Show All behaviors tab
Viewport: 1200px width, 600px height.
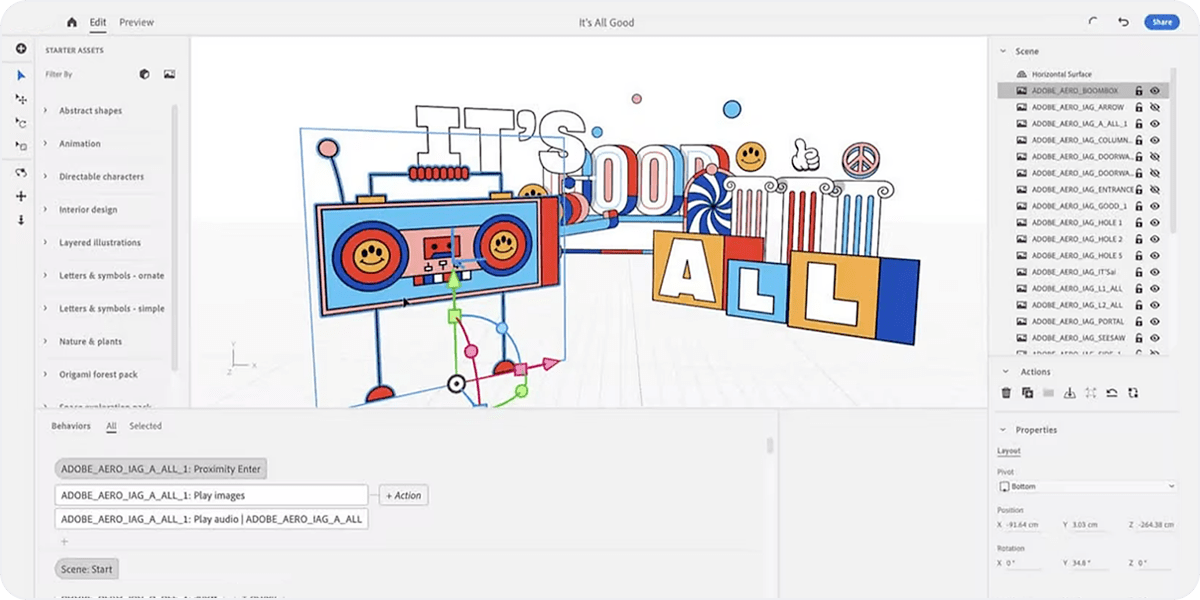click(111, 426)
